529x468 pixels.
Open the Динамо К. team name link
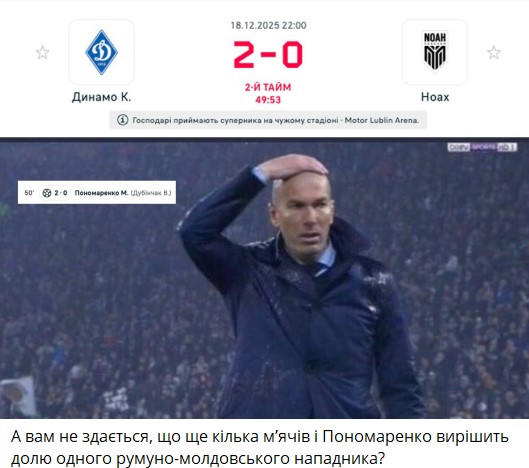pos(102,97)
